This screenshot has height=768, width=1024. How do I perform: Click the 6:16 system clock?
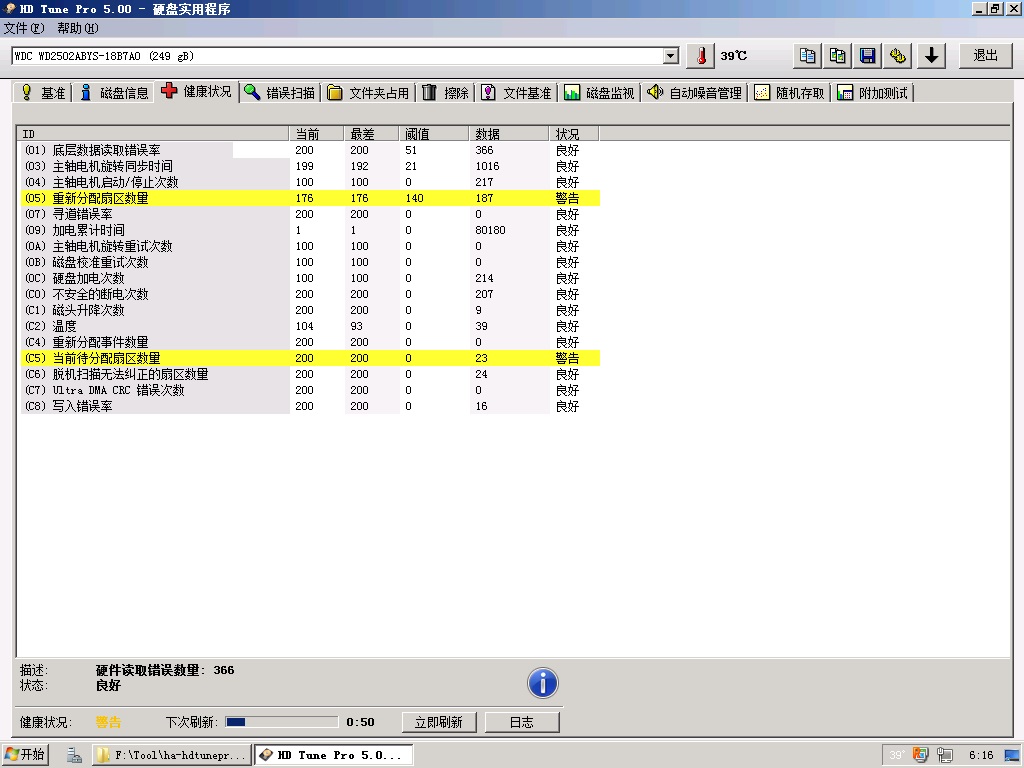point(981,756)
